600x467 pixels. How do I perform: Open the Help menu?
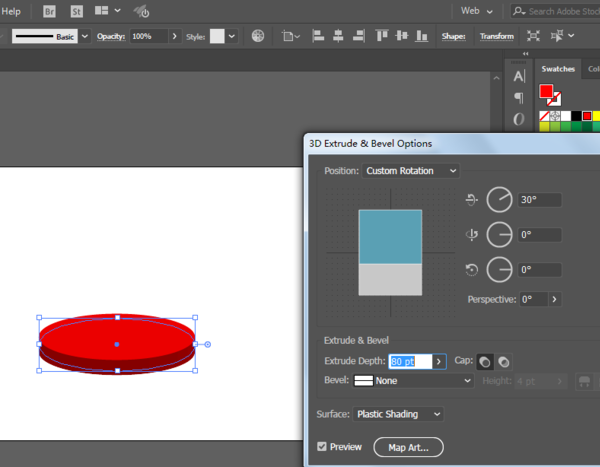point(11,11)
